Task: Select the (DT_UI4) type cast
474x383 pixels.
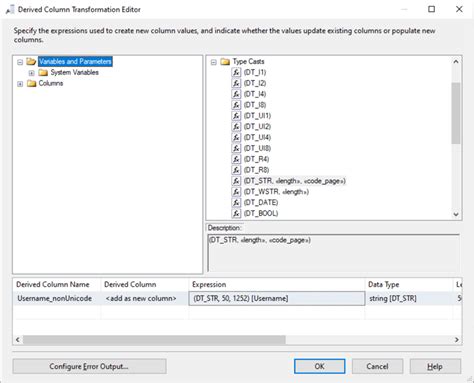Action: (257, 137)
